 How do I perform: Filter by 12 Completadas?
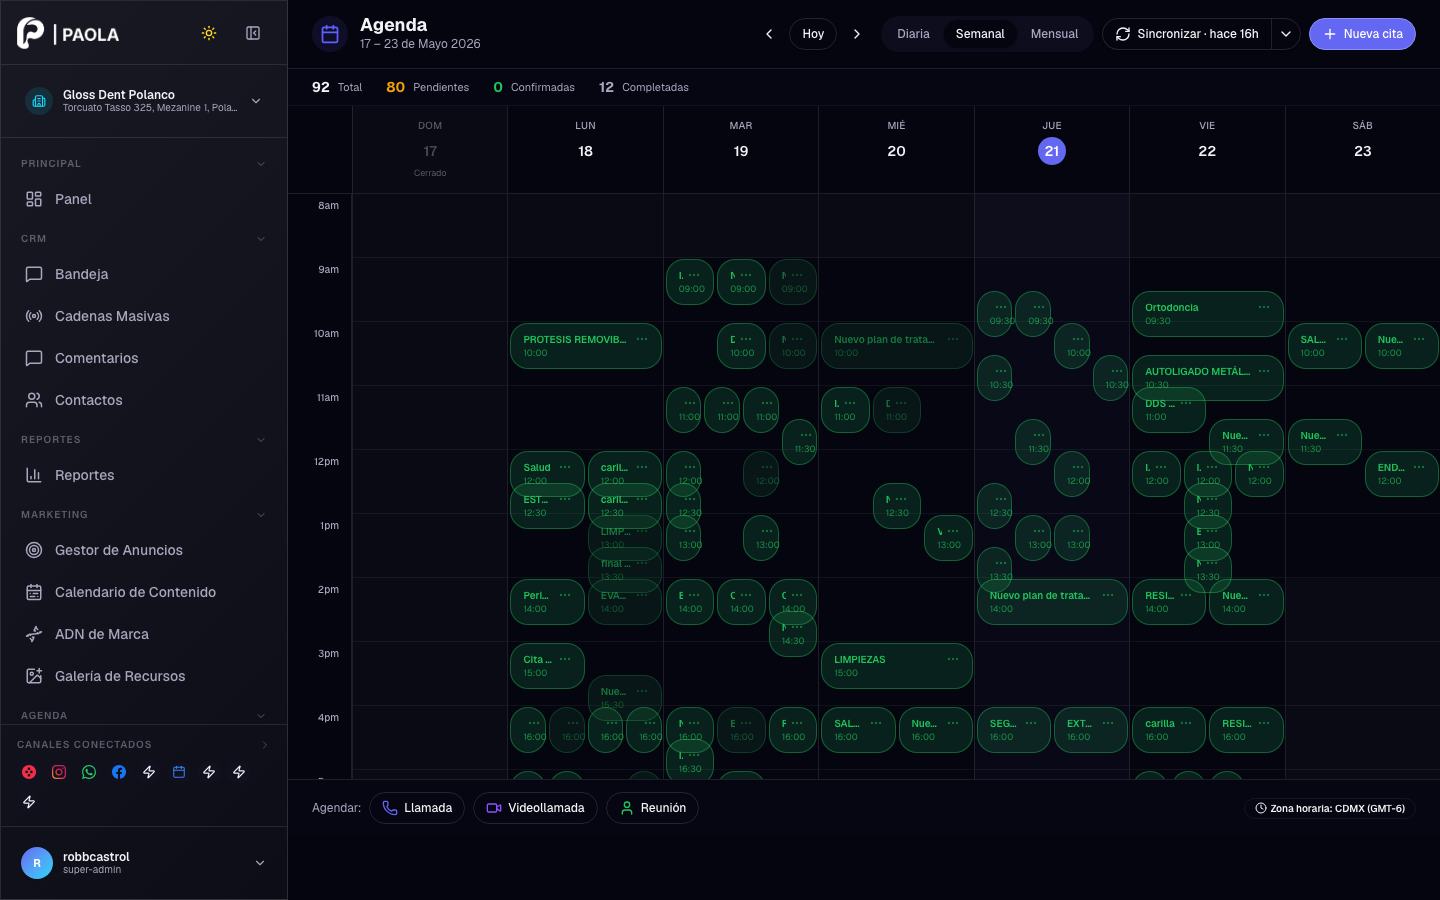[644, 87]
